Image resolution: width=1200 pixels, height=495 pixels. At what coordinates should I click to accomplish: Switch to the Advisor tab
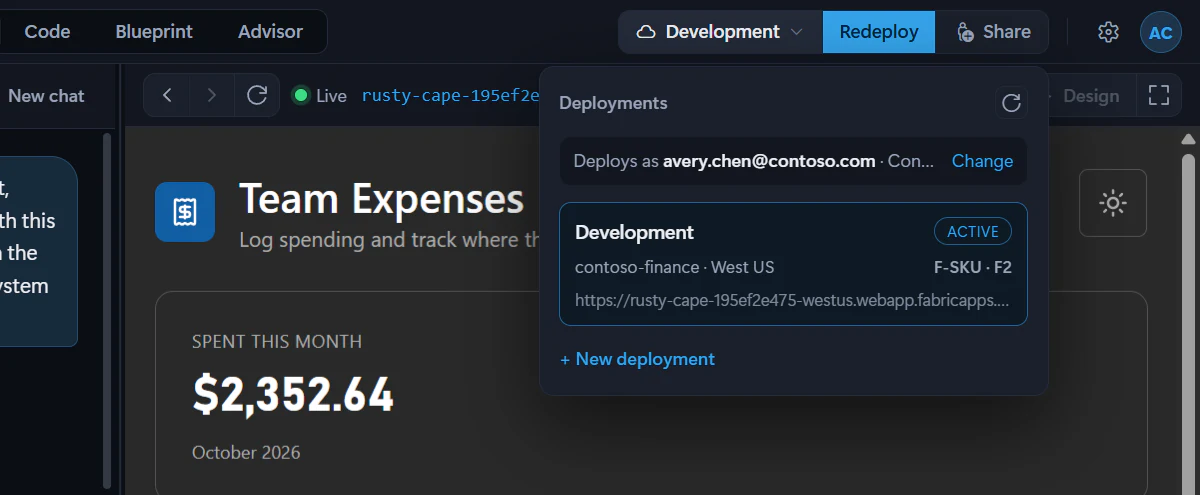pos(270,31)
